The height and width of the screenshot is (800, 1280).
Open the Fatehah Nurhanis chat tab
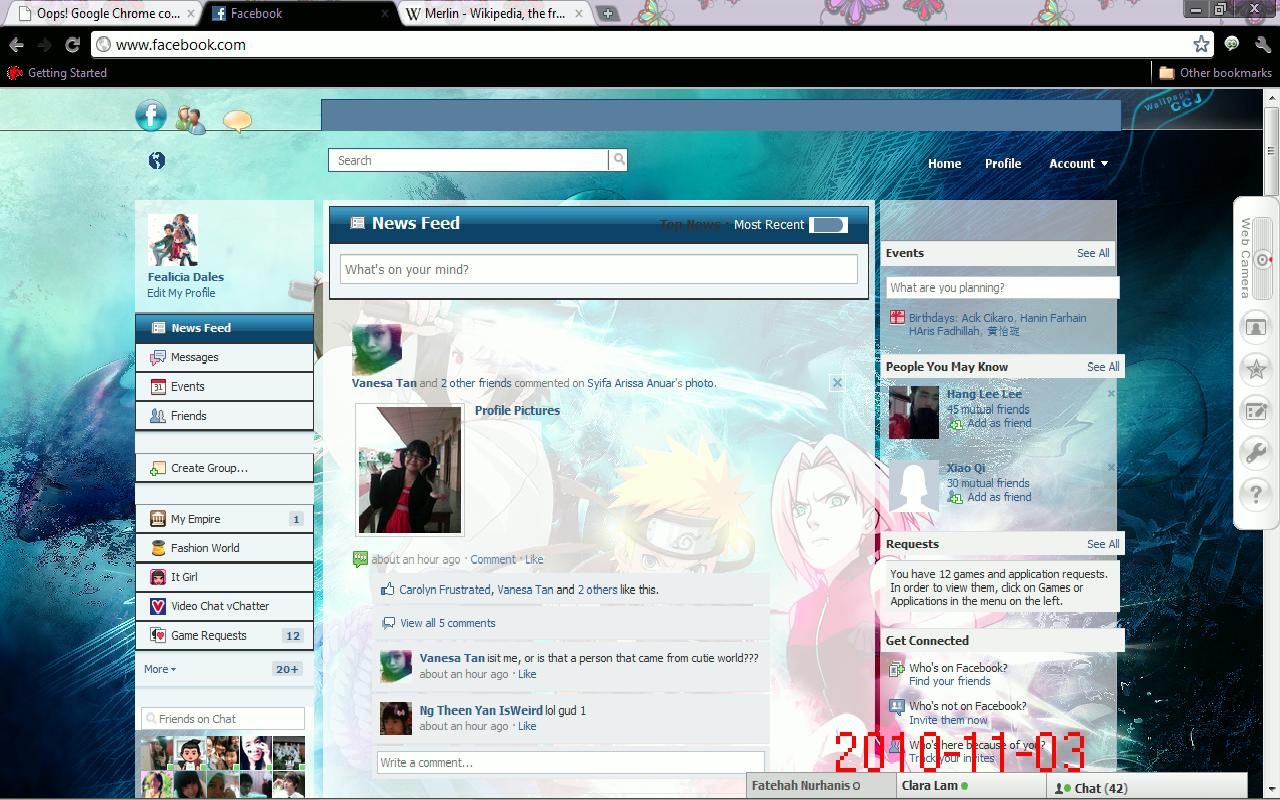tap(822, 786)
